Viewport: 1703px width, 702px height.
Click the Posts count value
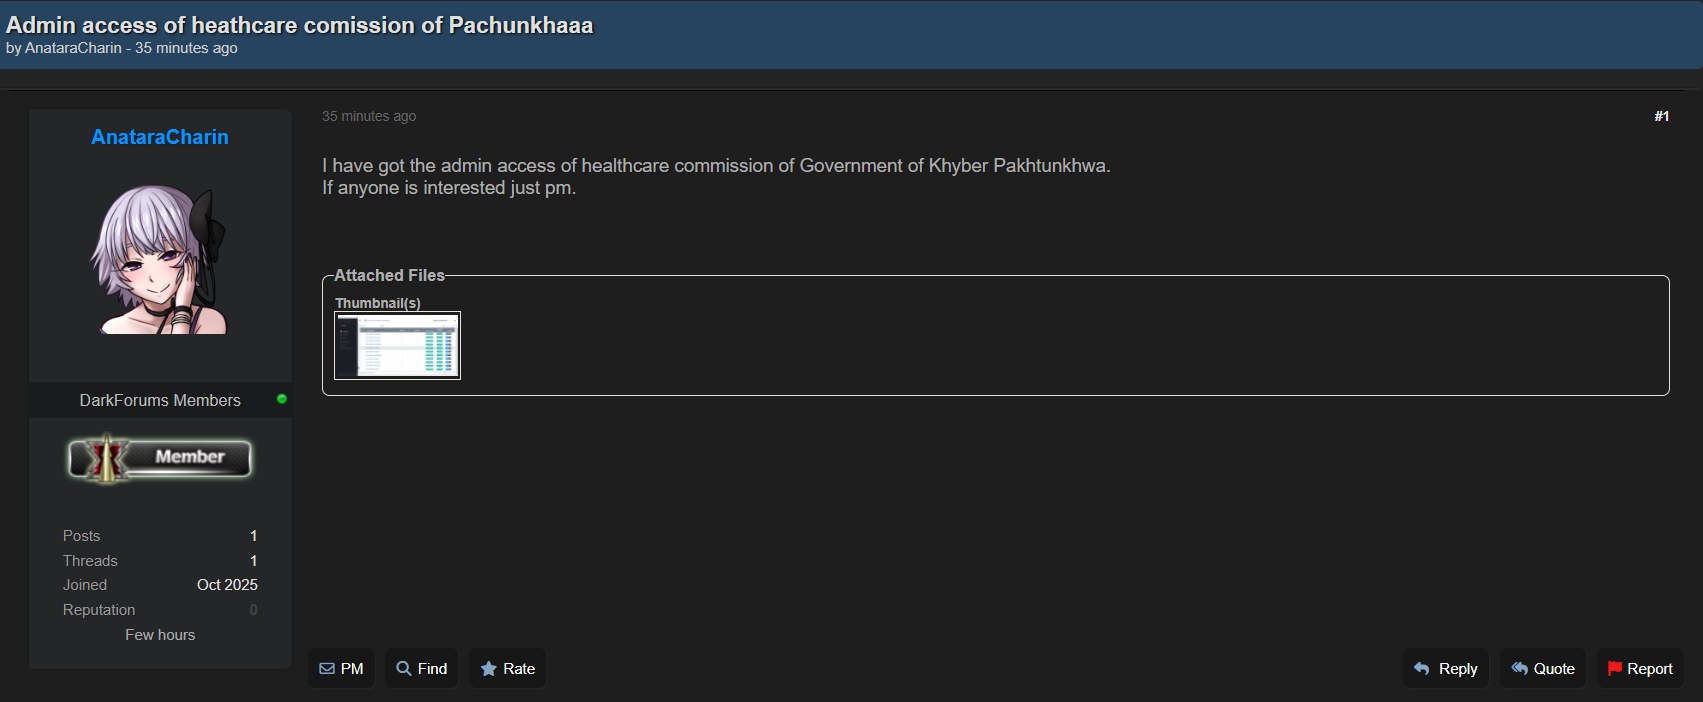(x=253, y=536)
